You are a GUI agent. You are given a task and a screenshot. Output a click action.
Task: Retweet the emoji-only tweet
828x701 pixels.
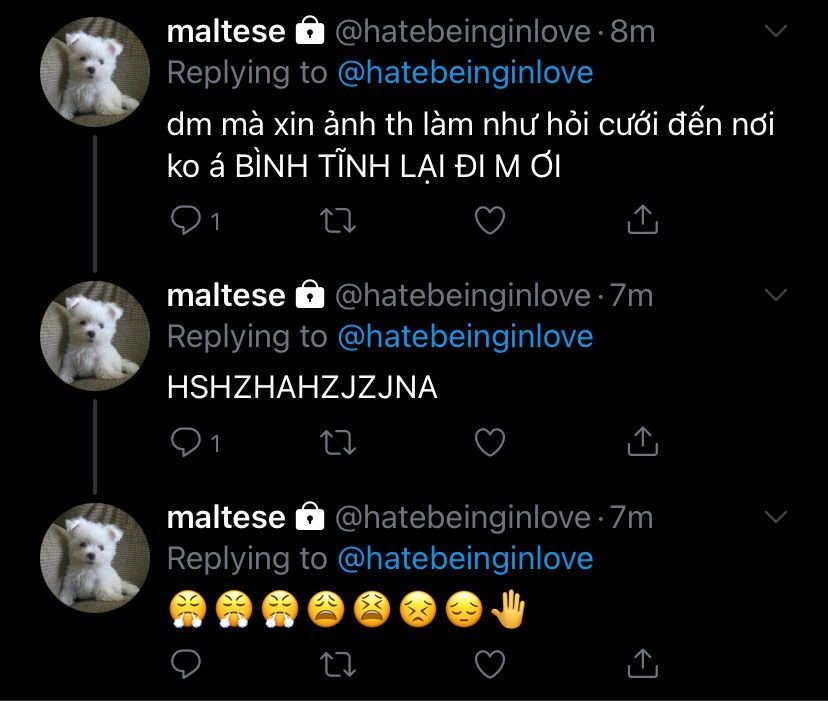(340, 662)
